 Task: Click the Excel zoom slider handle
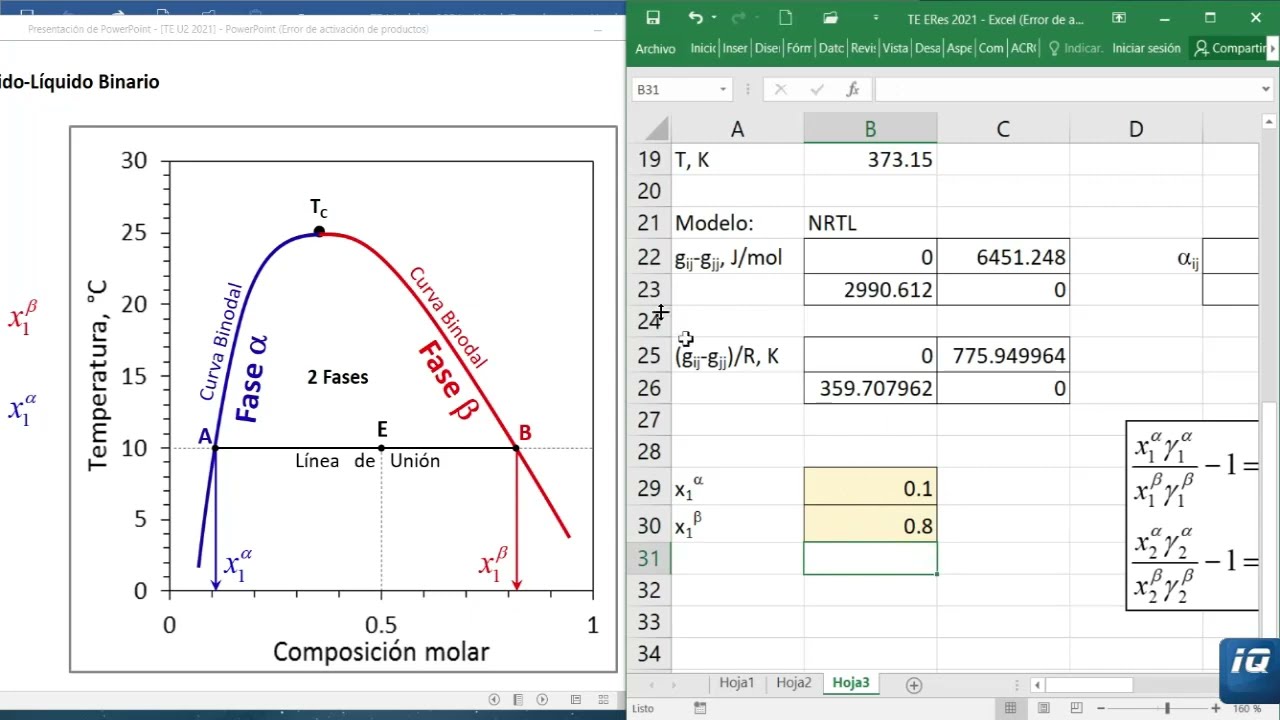(x=1167, y=708)
